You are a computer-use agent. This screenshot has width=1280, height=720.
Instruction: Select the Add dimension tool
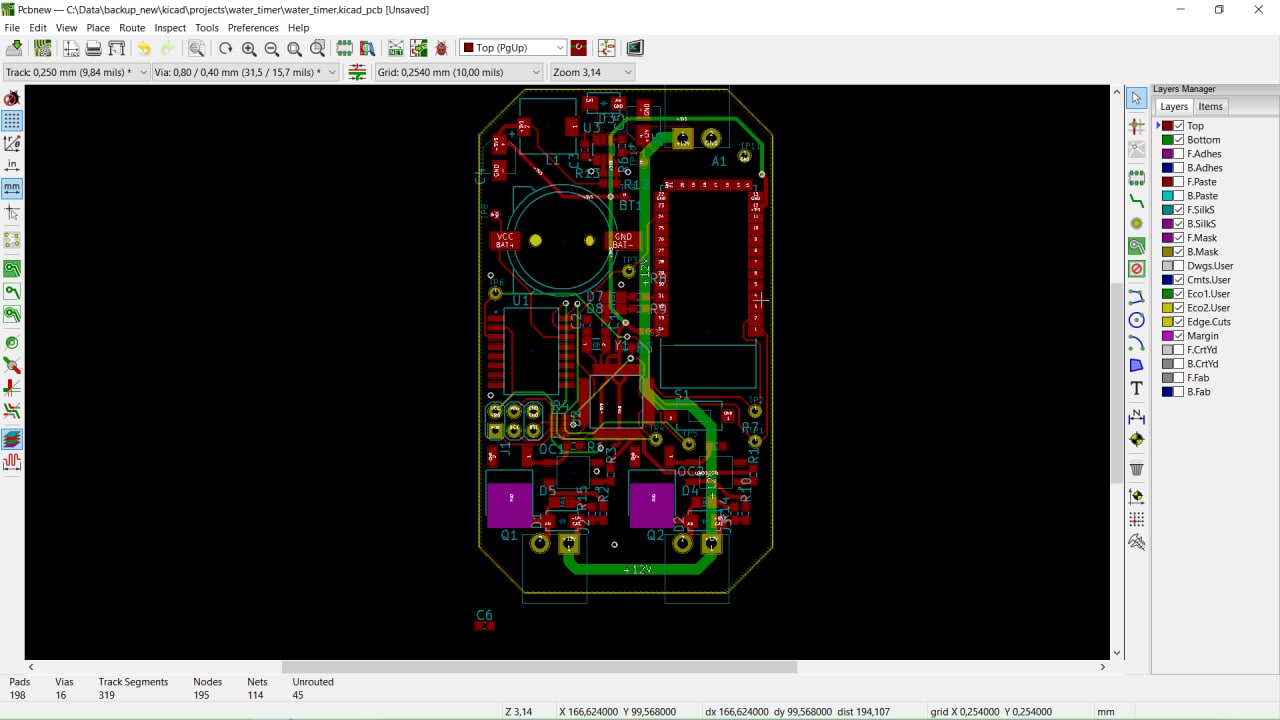coord(1136,416)
